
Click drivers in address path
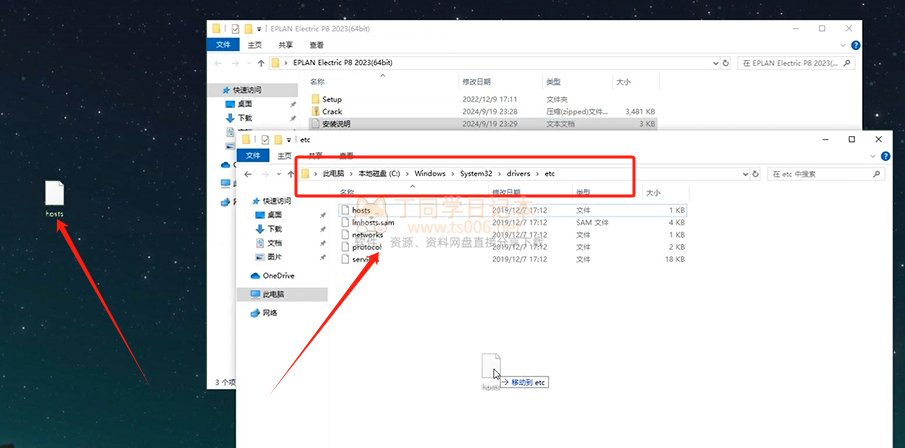(518, 173)
